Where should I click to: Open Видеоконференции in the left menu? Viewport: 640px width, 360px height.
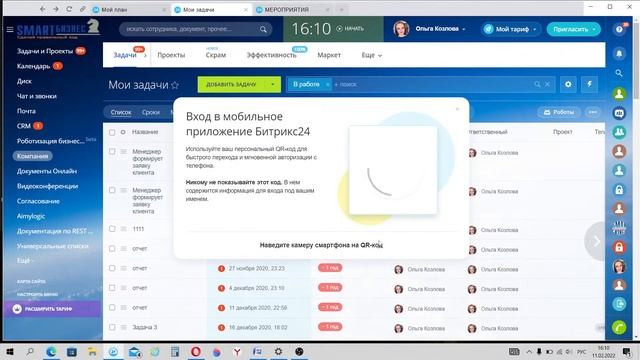(x=47, y=186)
